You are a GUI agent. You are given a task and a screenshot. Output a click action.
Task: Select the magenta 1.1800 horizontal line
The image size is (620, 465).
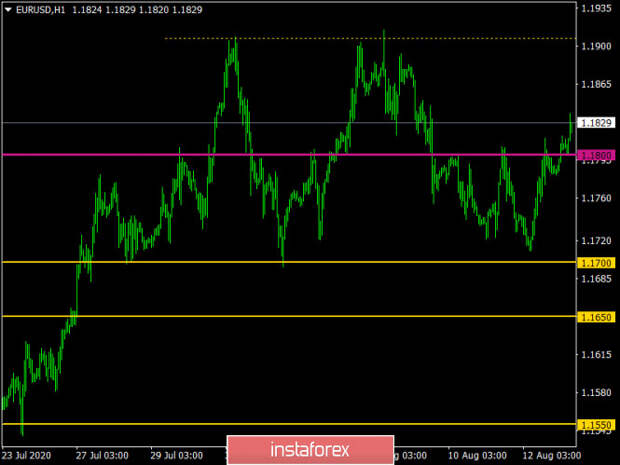point(289,154)
